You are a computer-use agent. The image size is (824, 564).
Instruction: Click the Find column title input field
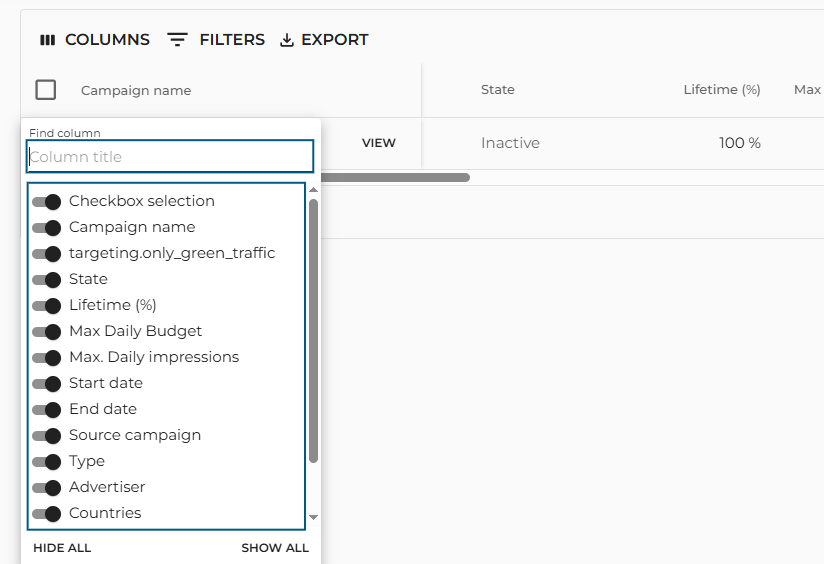170,157
